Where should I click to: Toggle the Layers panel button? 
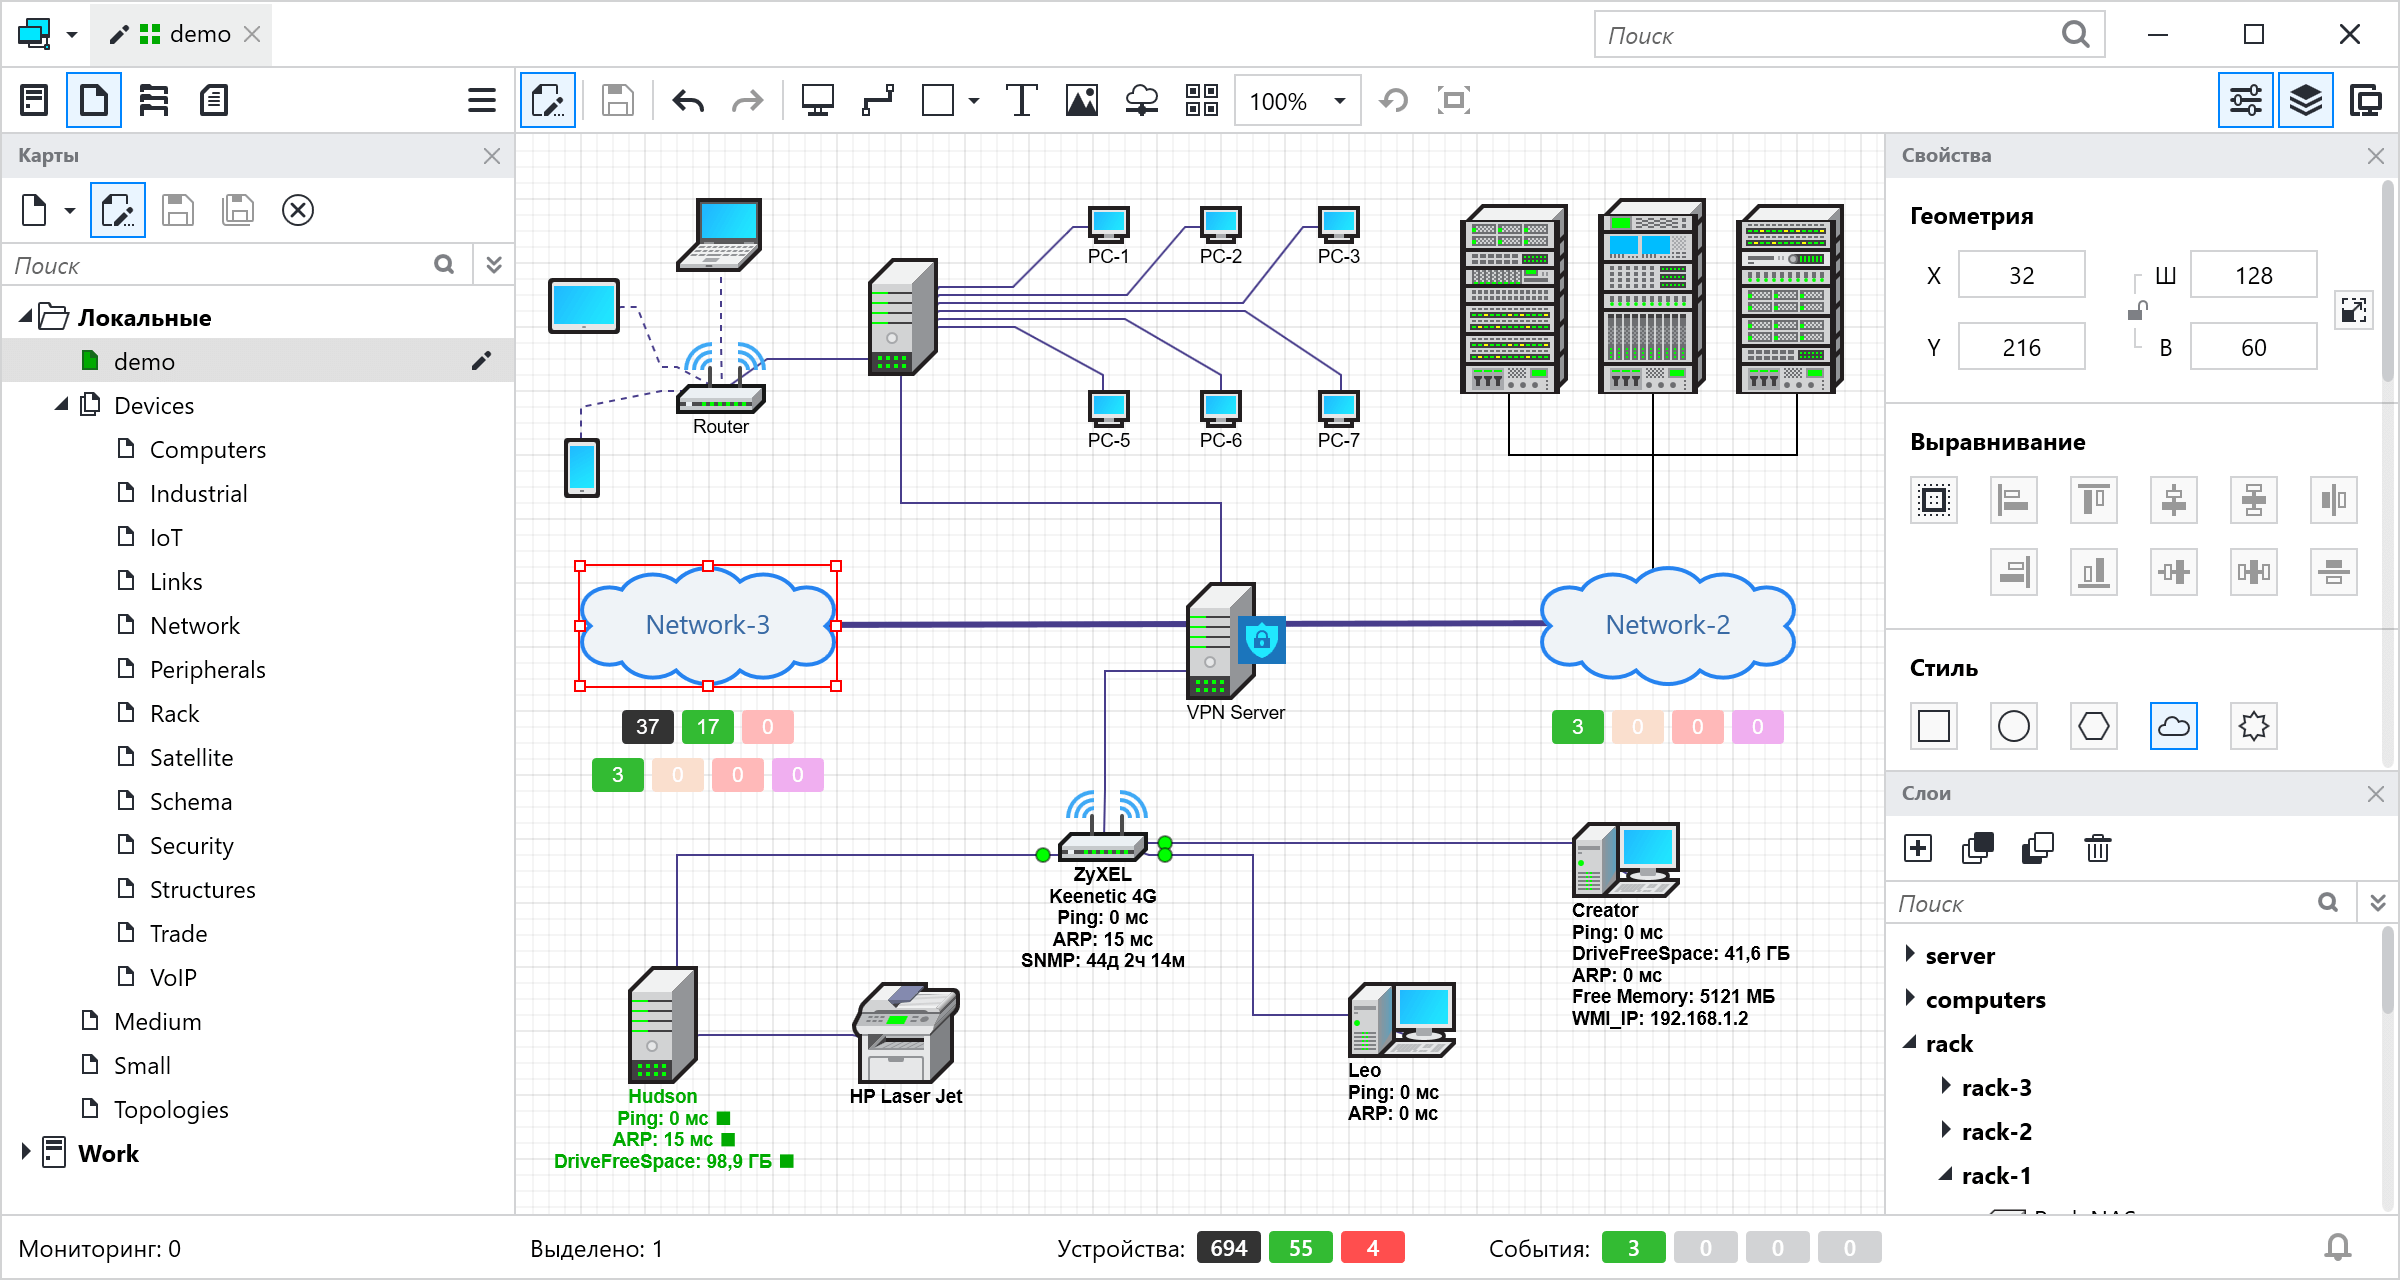2305,101
